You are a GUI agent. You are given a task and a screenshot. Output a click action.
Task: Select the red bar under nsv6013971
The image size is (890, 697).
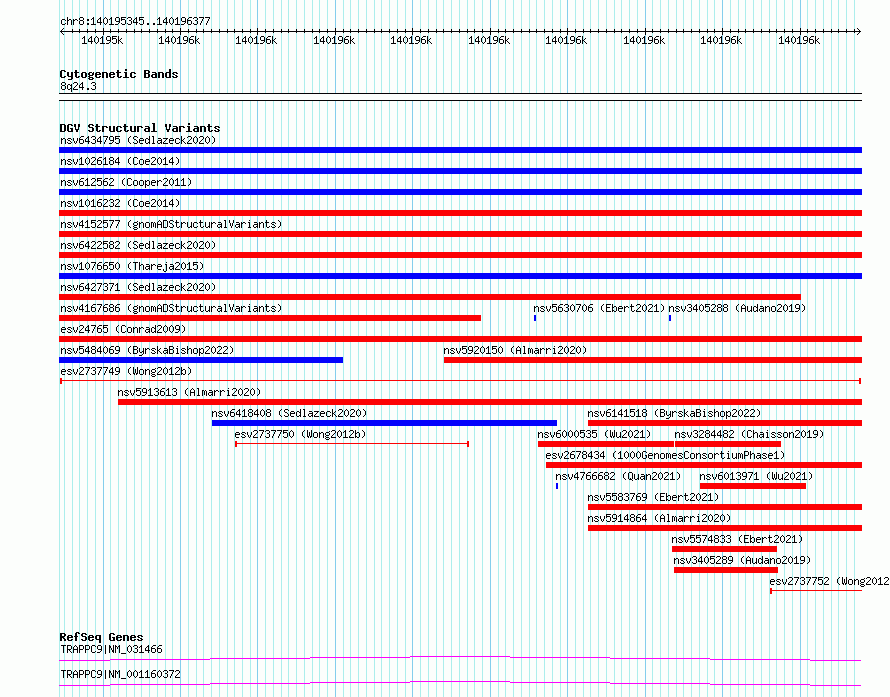pyautogui.click(x=753, y=486)
